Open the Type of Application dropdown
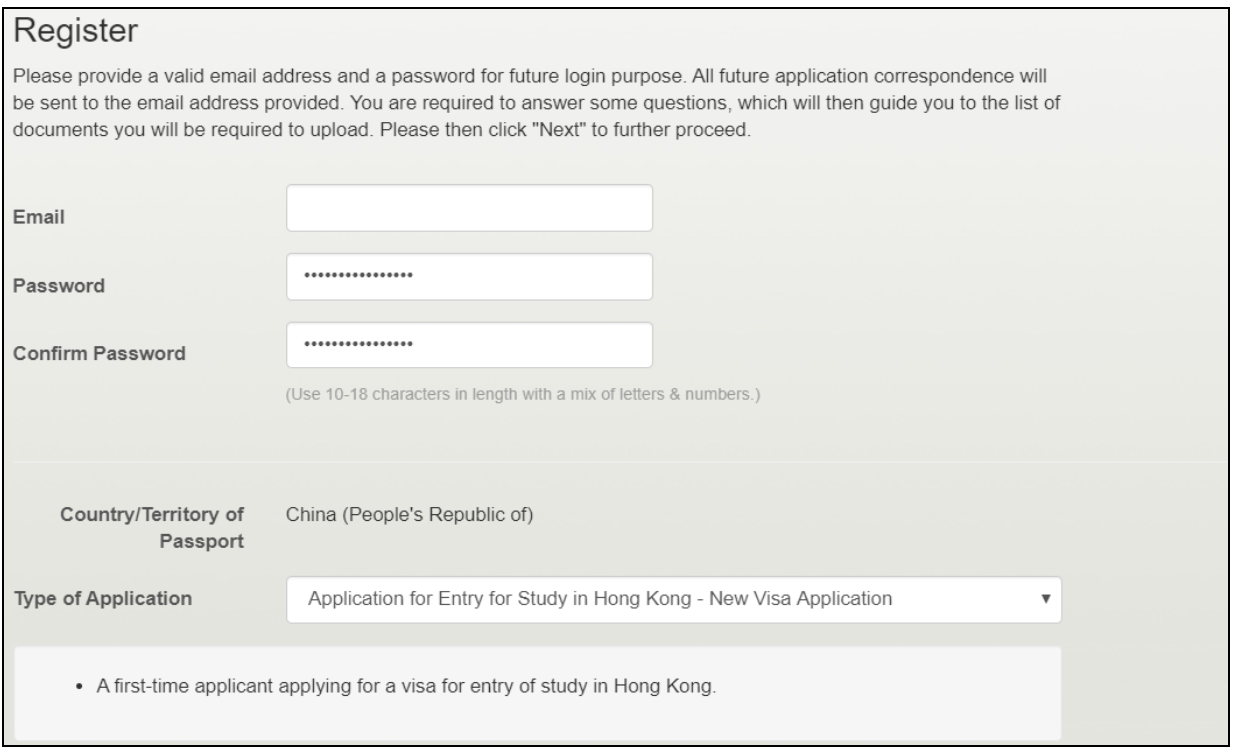This screenshot has width=1238, height=752. (673, 599)
